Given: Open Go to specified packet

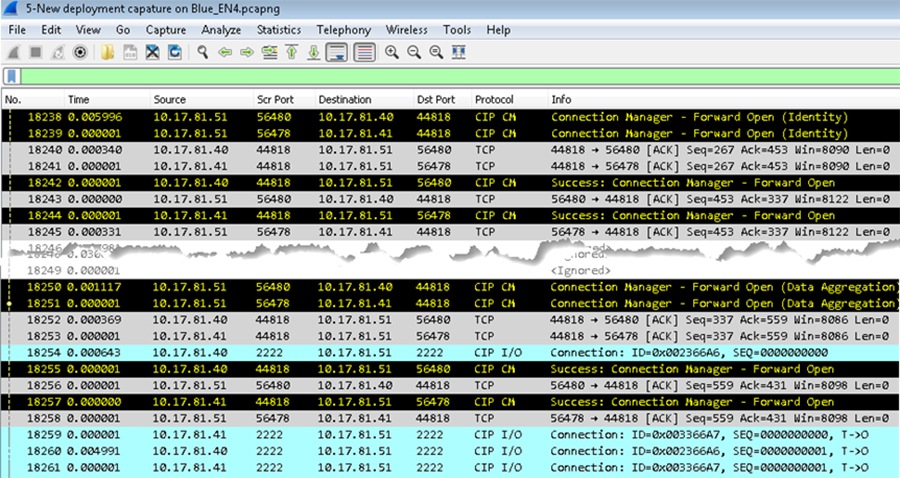Looking at the screenshot, I should tap(269, 53).
